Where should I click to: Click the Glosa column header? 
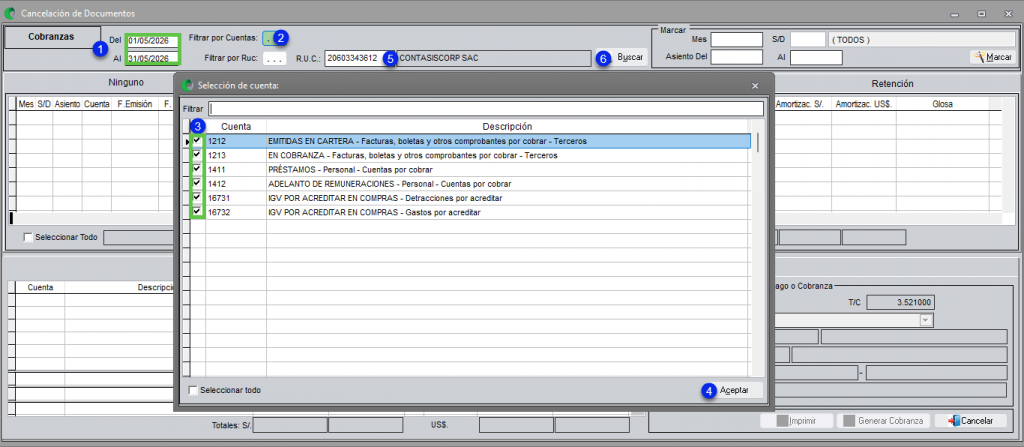click(942, 104)
